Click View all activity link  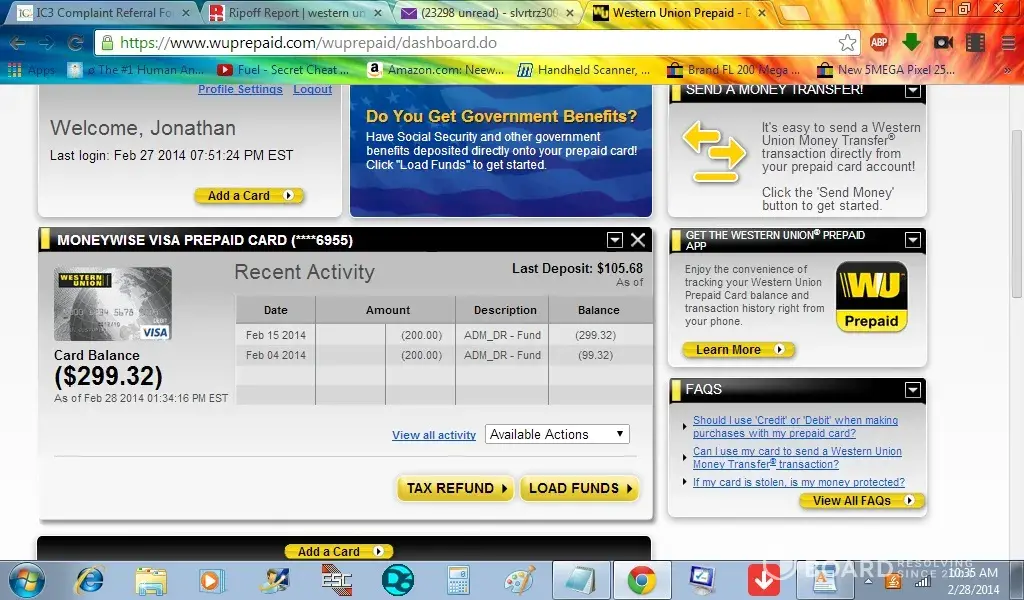click(434, 435)
